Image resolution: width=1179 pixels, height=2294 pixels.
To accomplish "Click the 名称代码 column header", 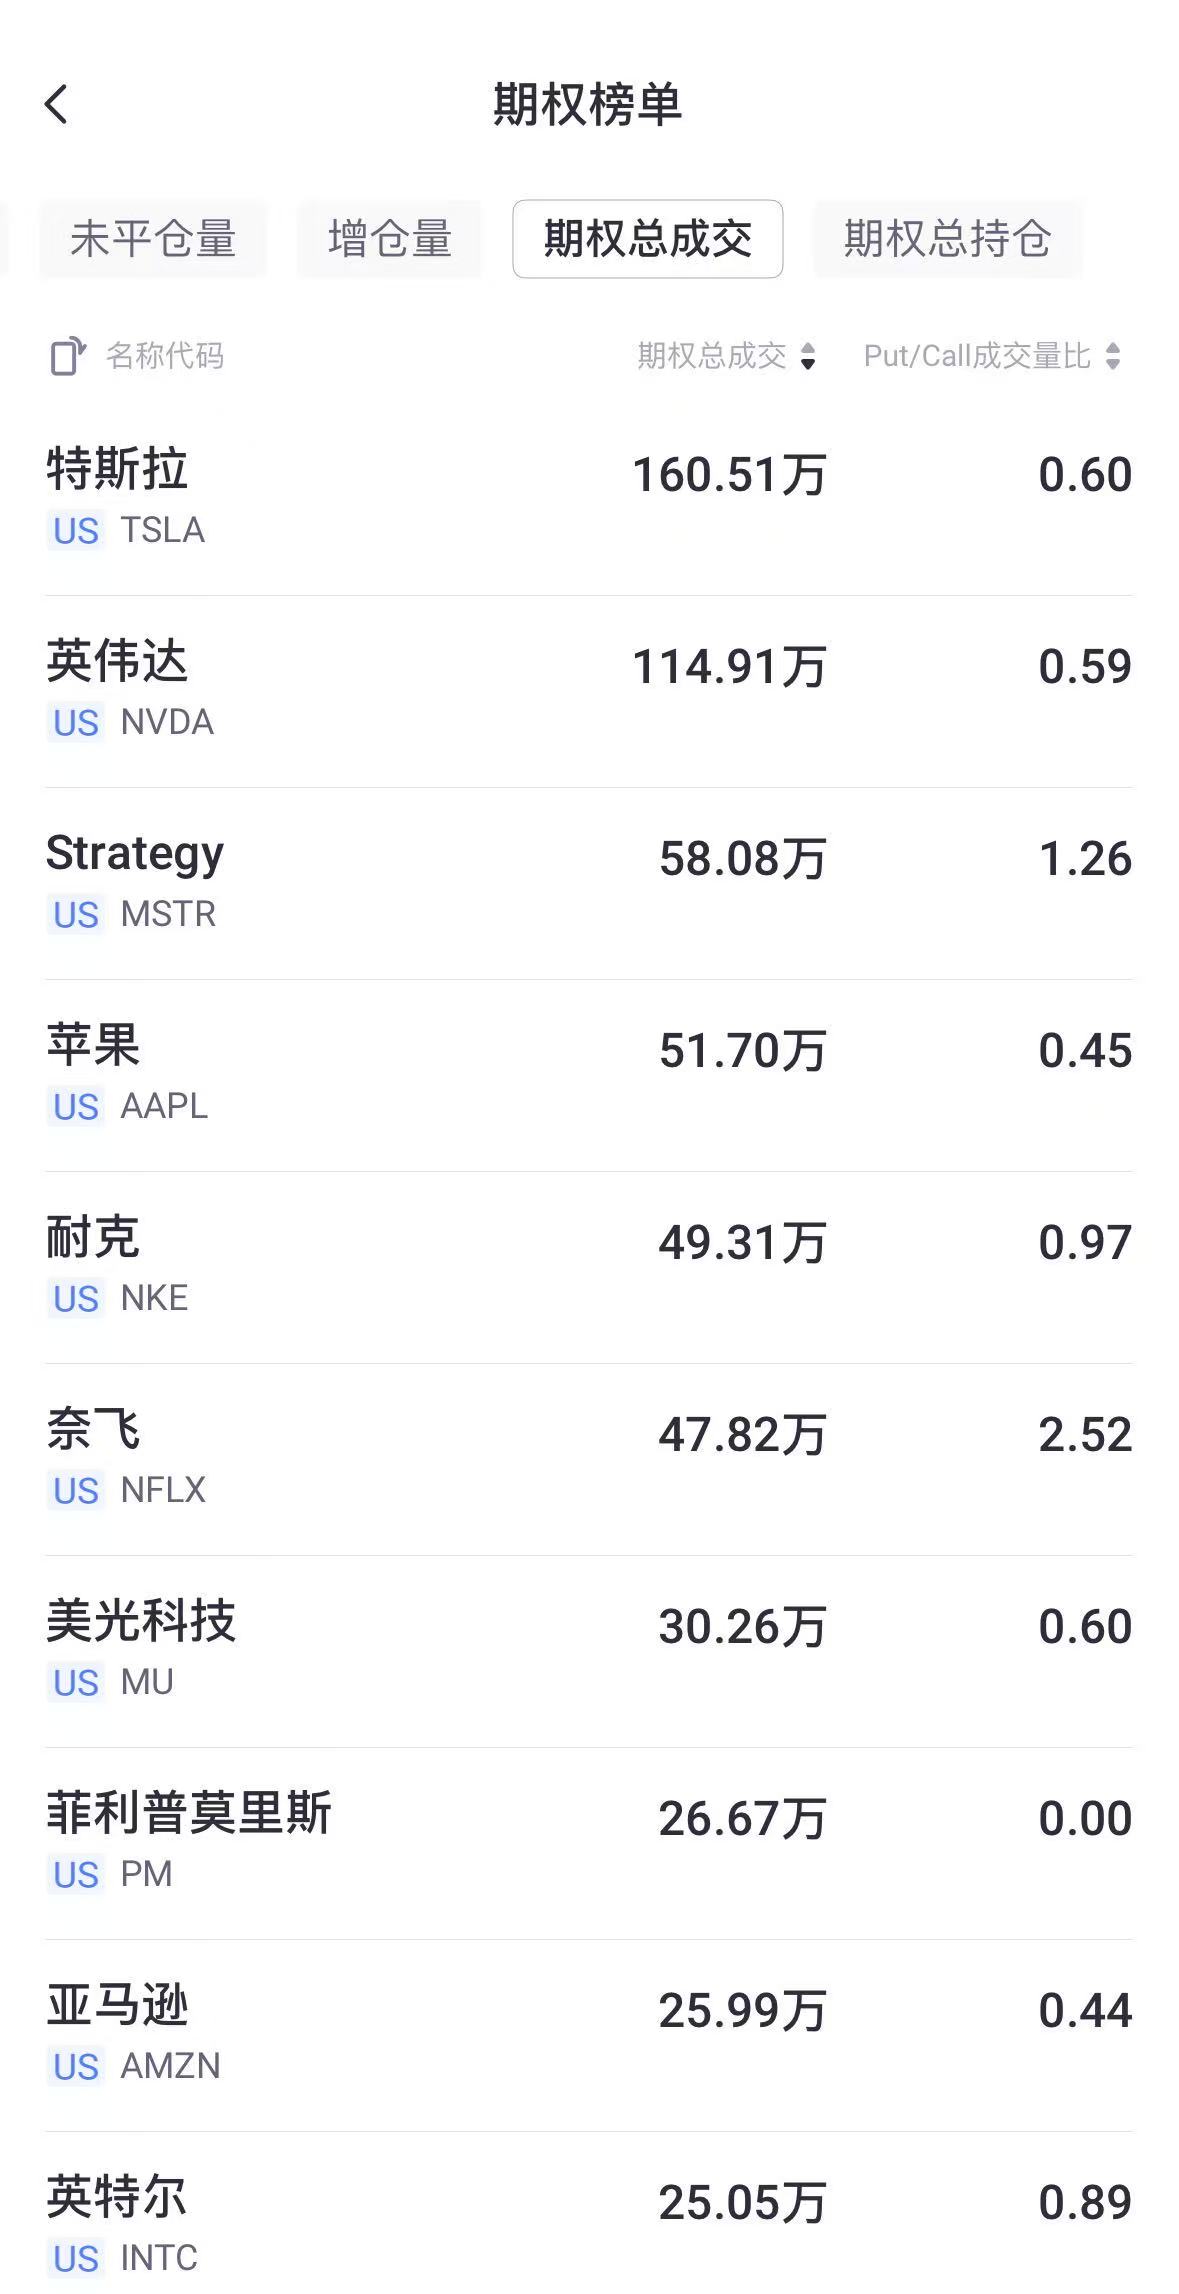I will point(165,357).
